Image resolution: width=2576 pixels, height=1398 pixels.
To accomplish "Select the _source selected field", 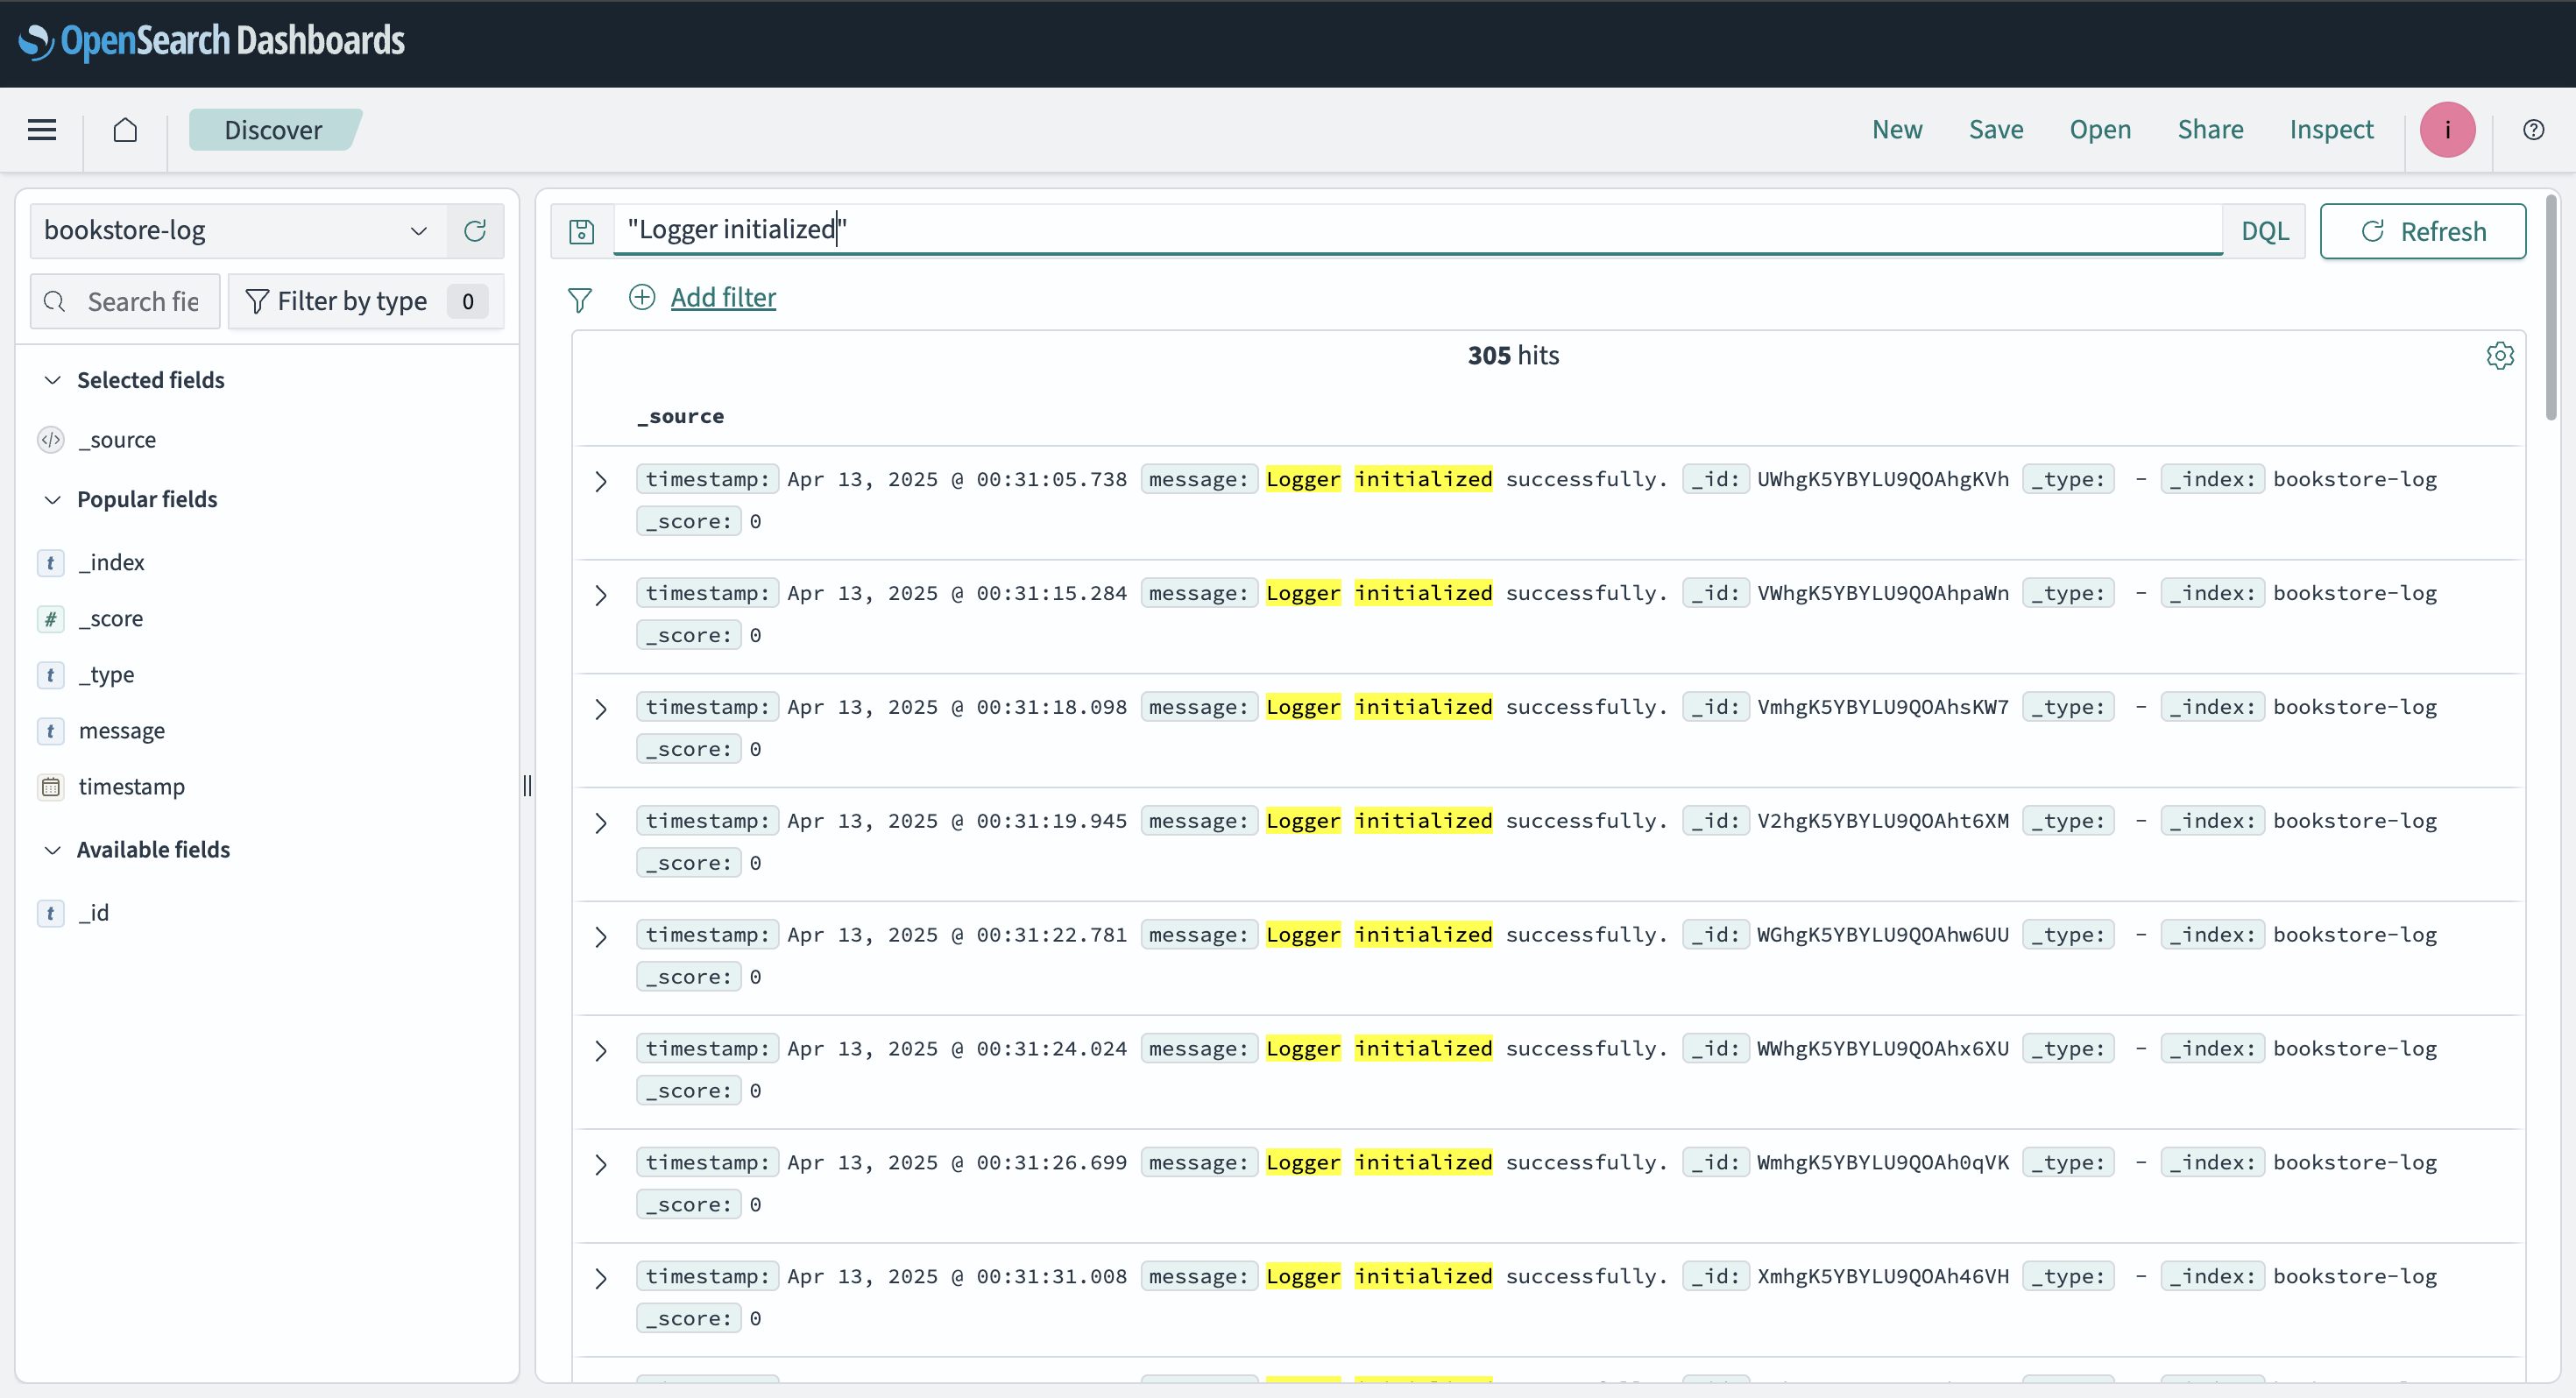I will (x=117, y=440).
